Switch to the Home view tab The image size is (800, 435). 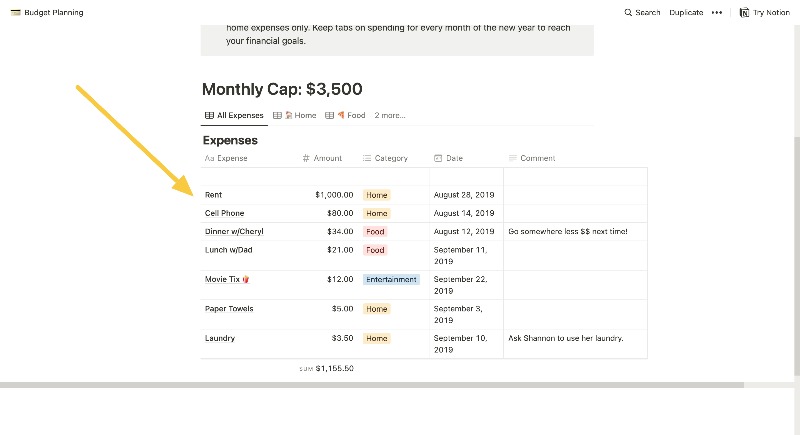point(294,115)
